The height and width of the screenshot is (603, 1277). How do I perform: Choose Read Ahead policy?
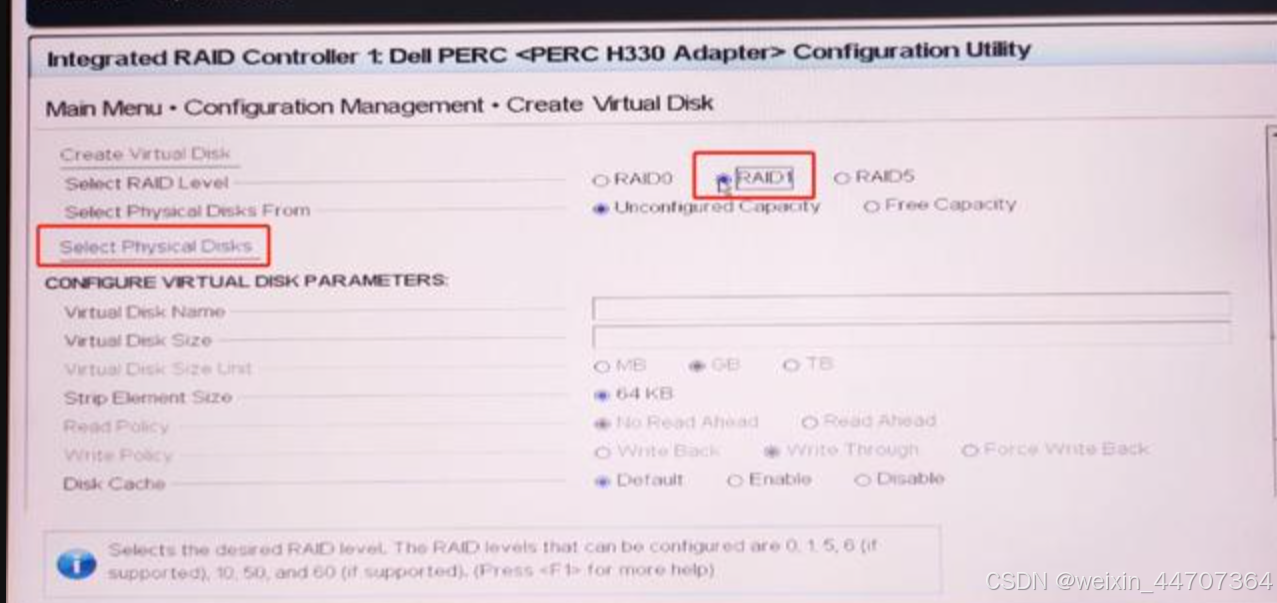pos(809,422)
